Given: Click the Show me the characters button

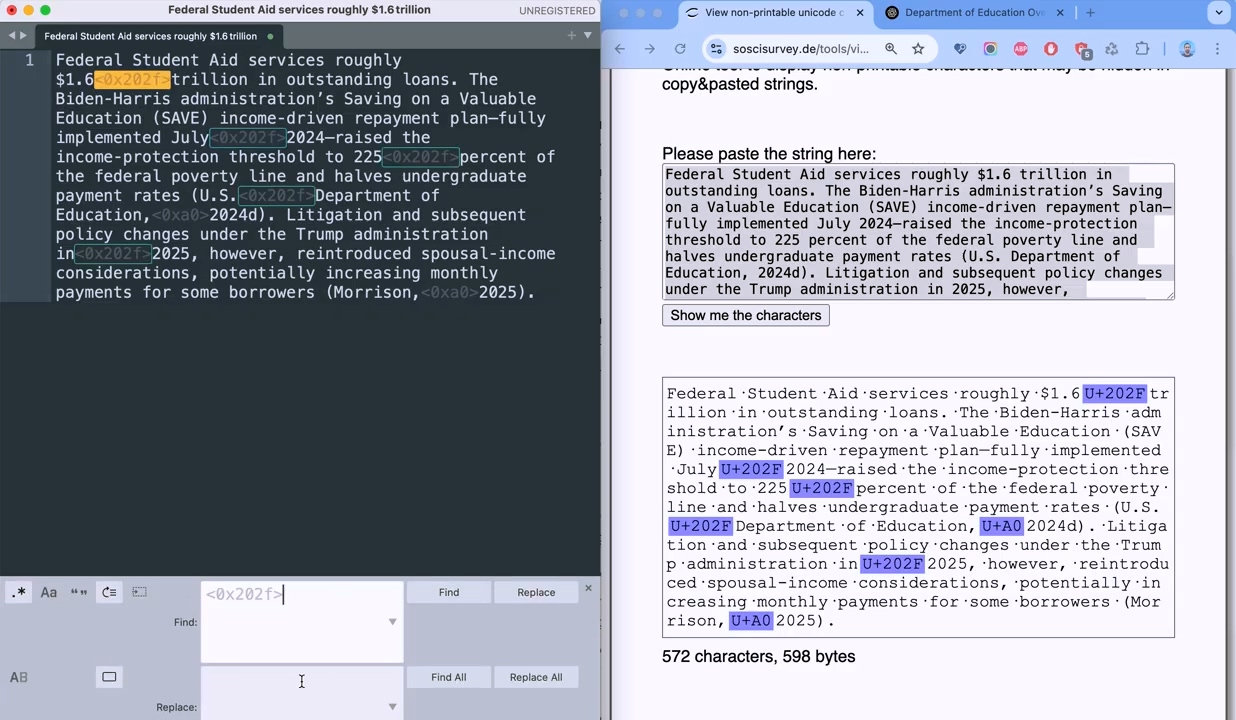Looking at the screenshot, I should [x=745, y=315].
